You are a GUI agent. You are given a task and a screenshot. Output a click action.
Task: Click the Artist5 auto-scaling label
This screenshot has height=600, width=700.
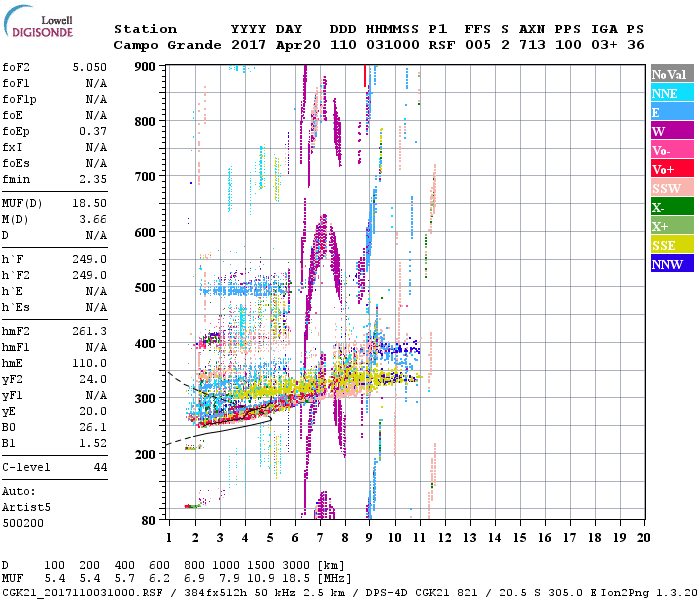point(26,508)
